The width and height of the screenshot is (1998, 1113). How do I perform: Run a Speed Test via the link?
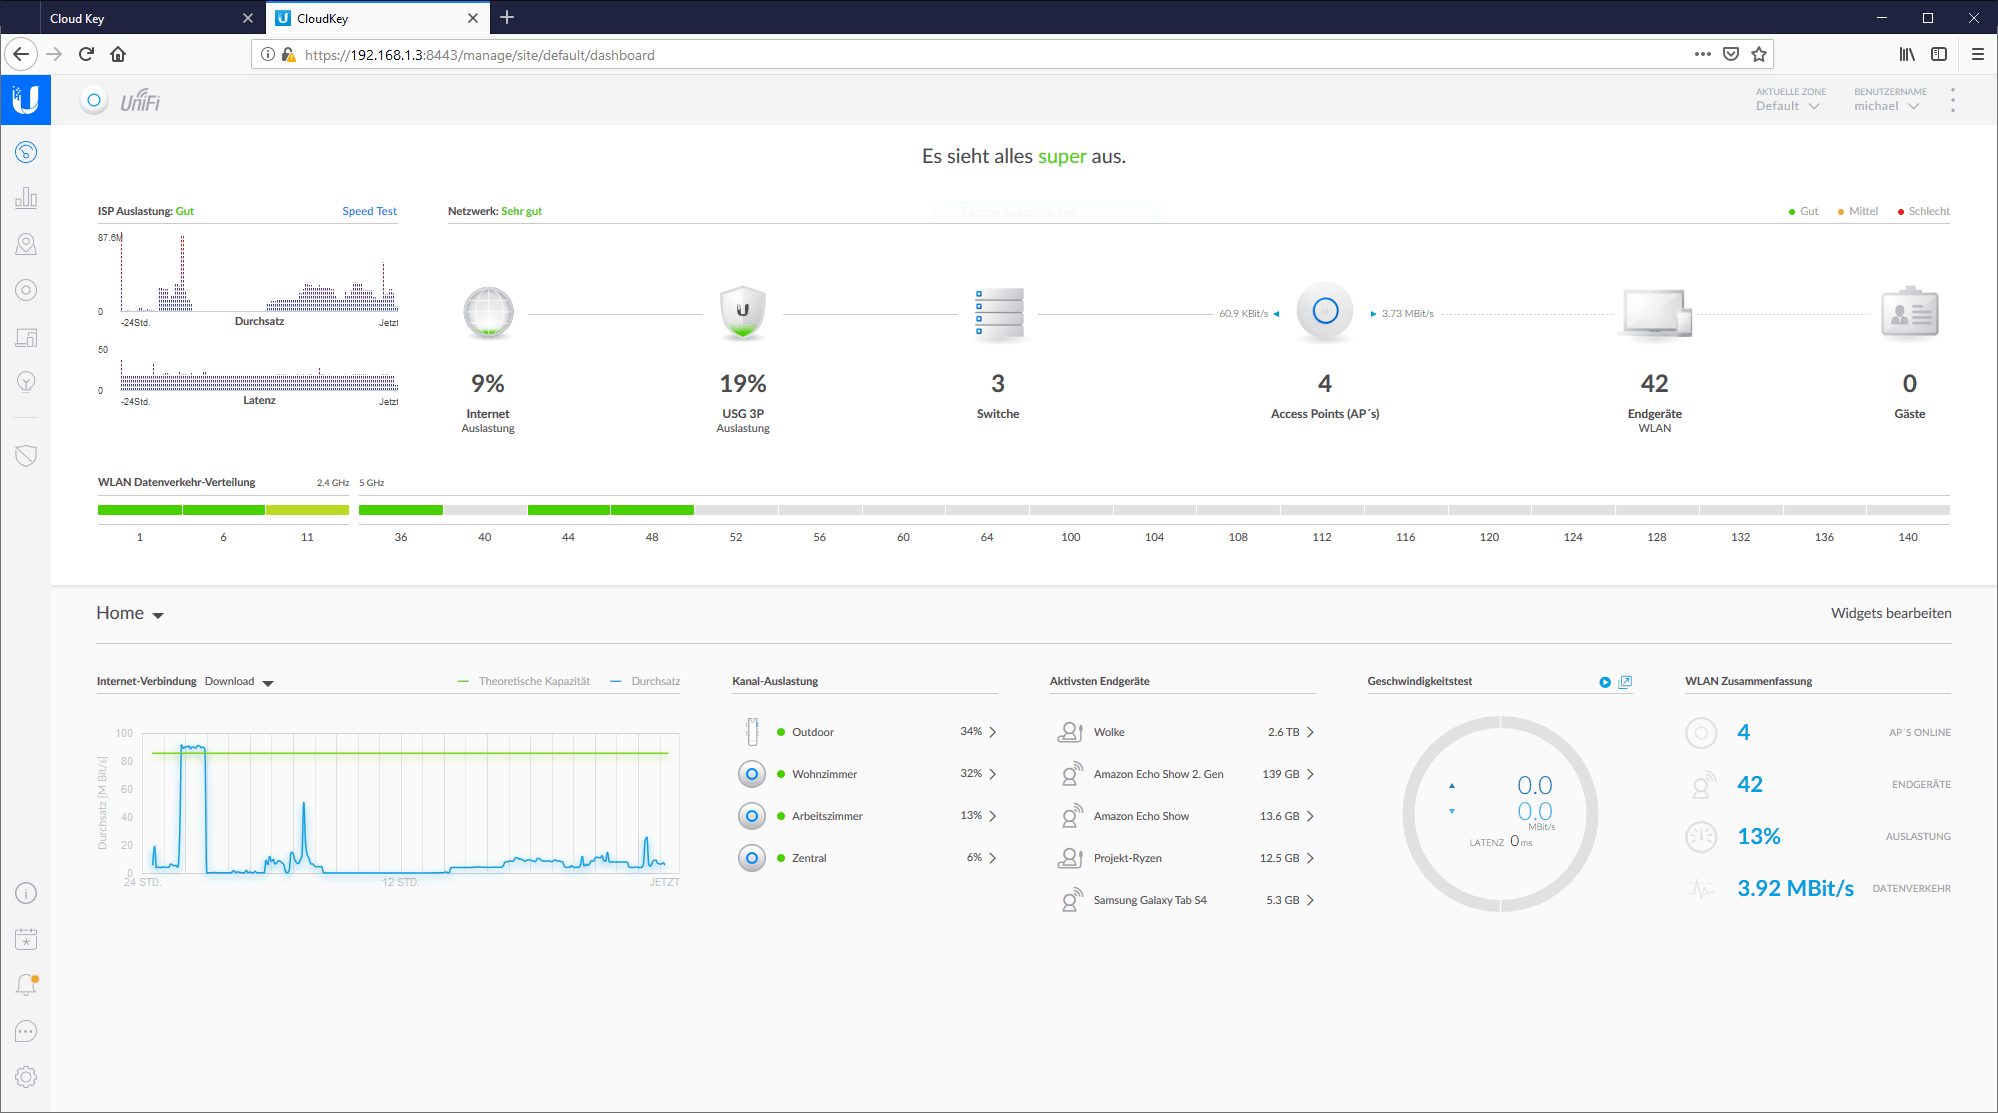369,211
